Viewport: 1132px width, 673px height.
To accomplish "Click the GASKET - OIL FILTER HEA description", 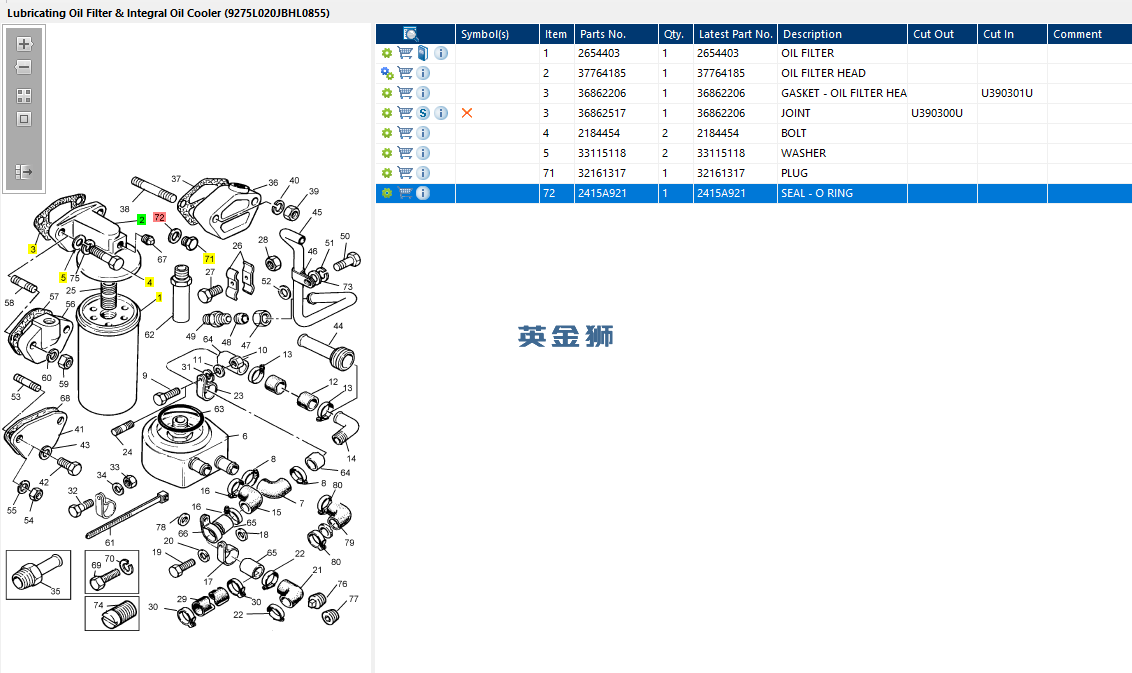I will [843, 93].
